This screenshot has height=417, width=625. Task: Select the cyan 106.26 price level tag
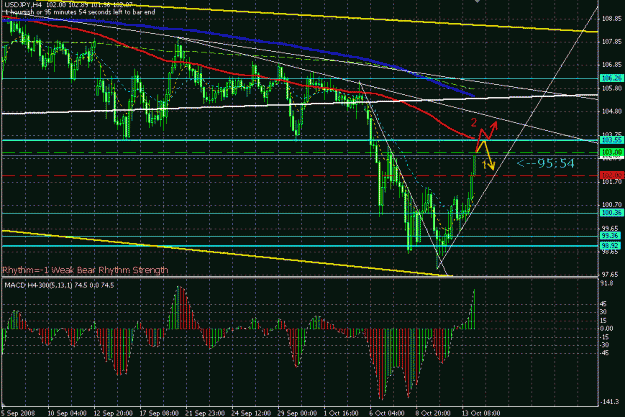pos(612,78)
